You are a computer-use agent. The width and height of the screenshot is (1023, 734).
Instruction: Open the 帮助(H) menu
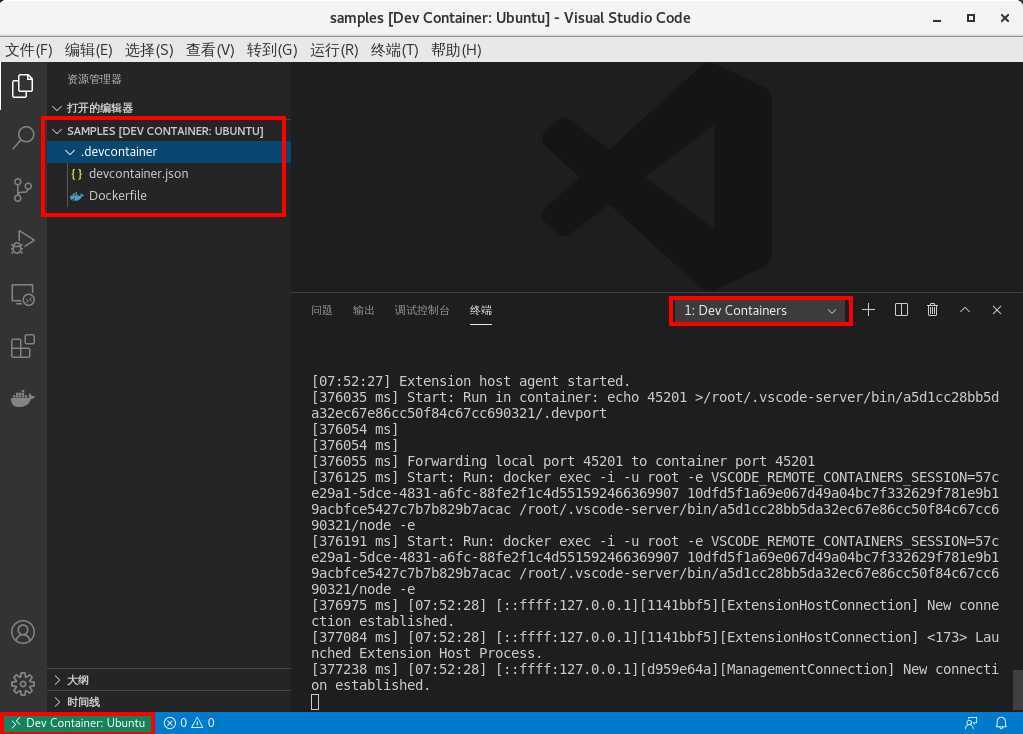click(x=456, y=50)
